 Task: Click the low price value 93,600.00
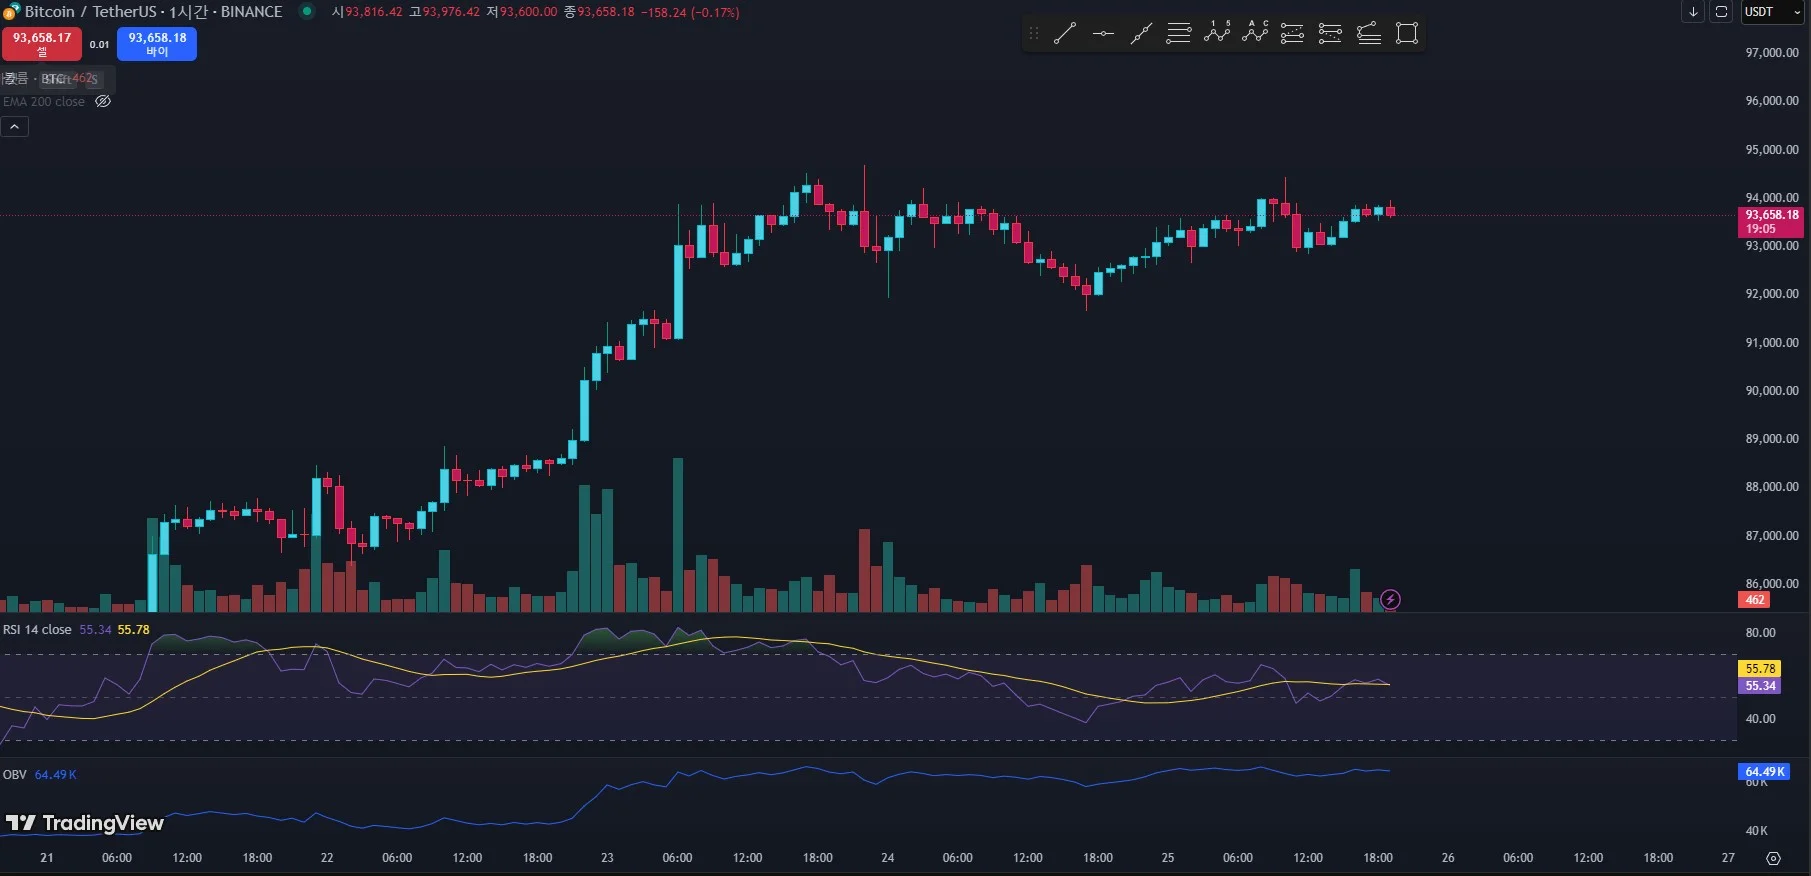click(x=528, y=12)
